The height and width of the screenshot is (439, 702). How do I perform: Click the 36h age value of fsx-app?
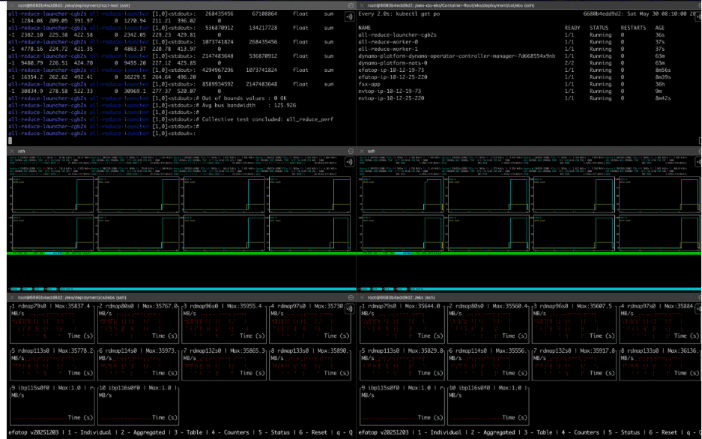coord(659,84)
